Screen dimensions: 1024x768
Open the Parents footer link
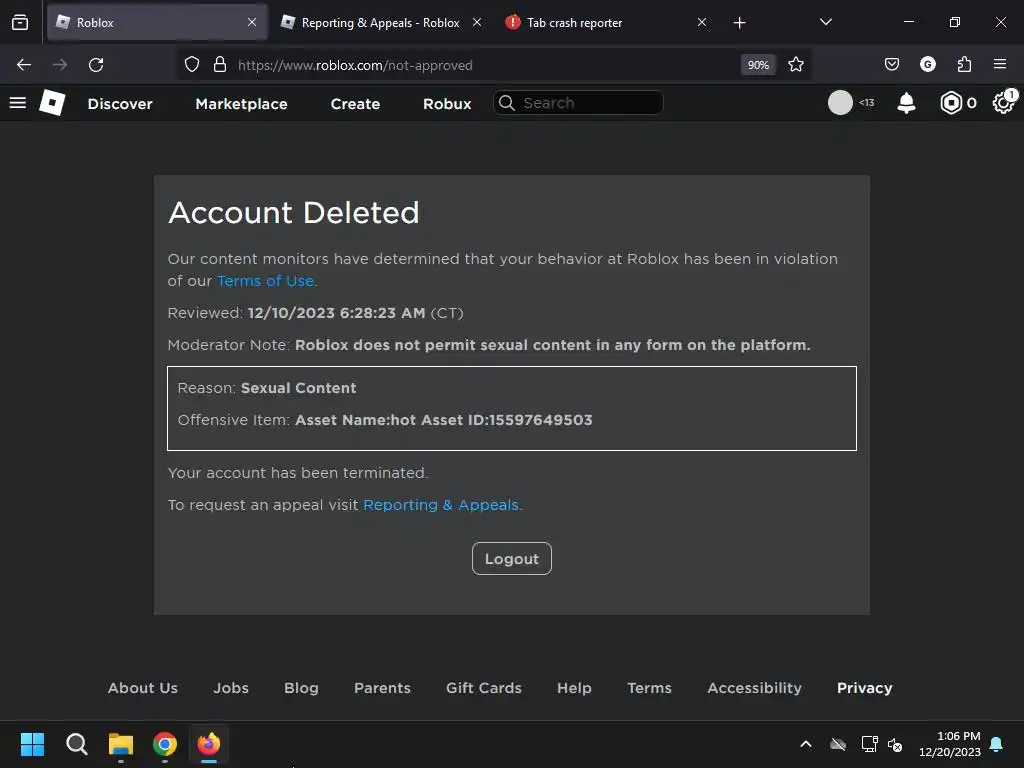click(382, 688)
